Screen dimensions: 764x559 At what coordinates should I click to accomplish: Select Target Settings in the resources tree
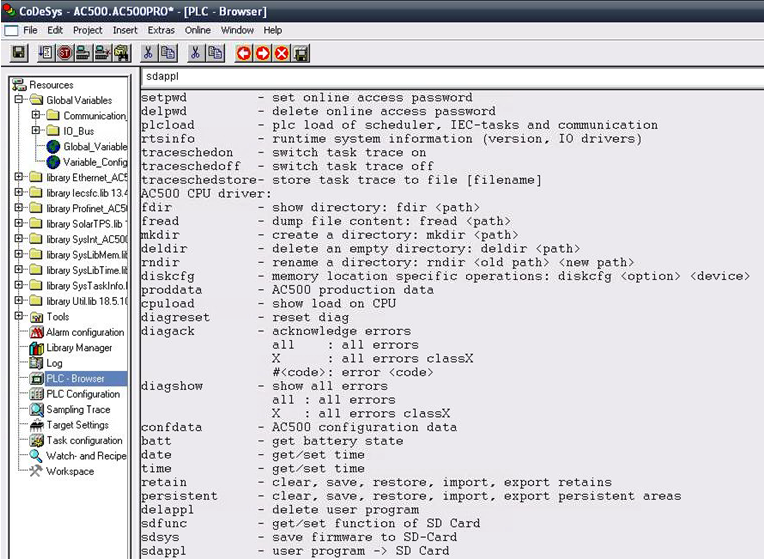(77, 425)
